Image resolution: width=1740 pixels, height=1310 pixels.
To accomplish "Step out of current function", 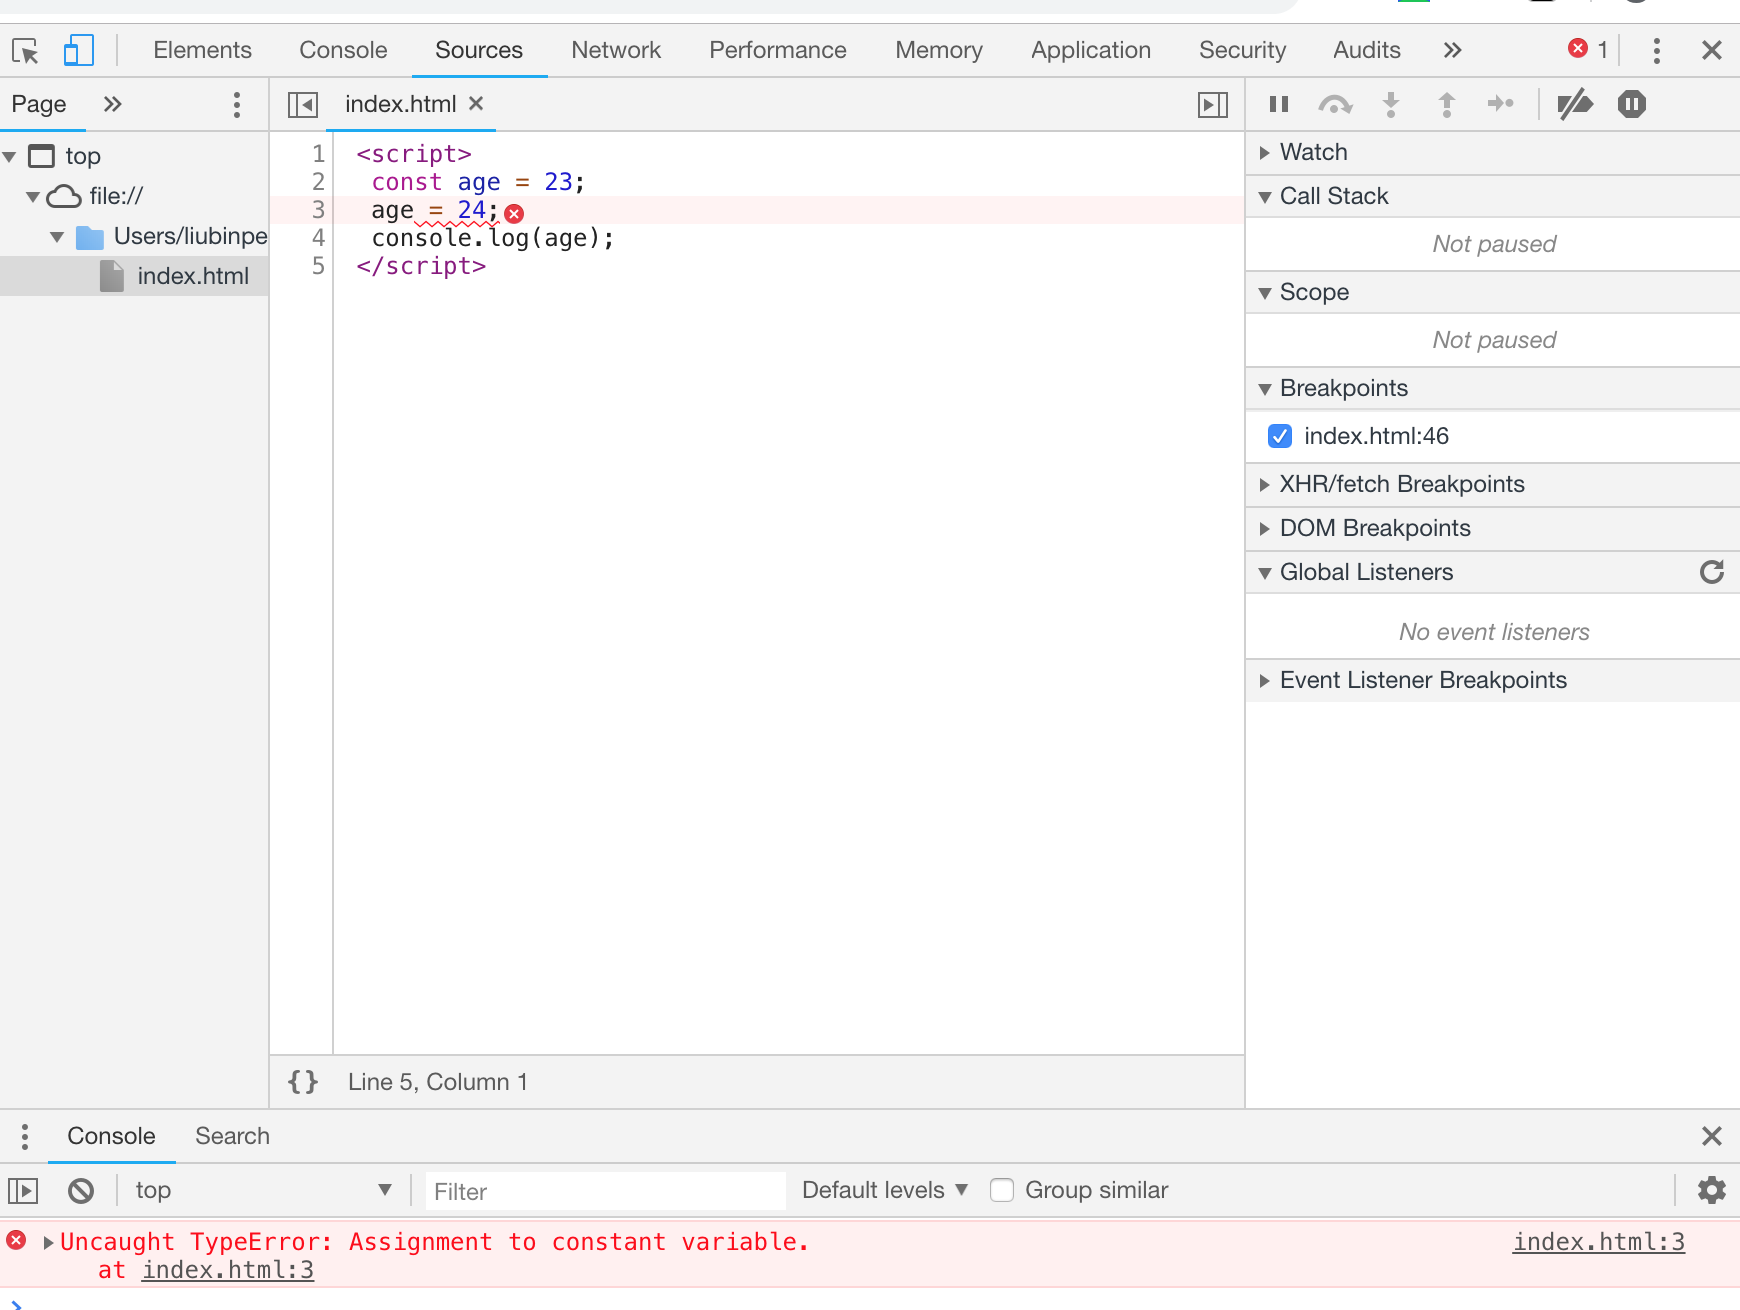I will point(1446,104).
